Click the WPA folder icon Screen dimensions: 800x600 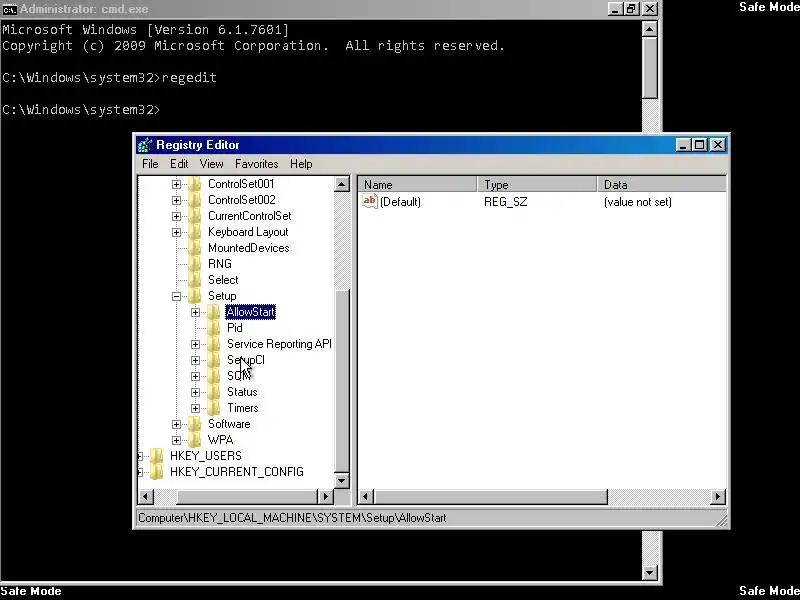pos(194,440)
